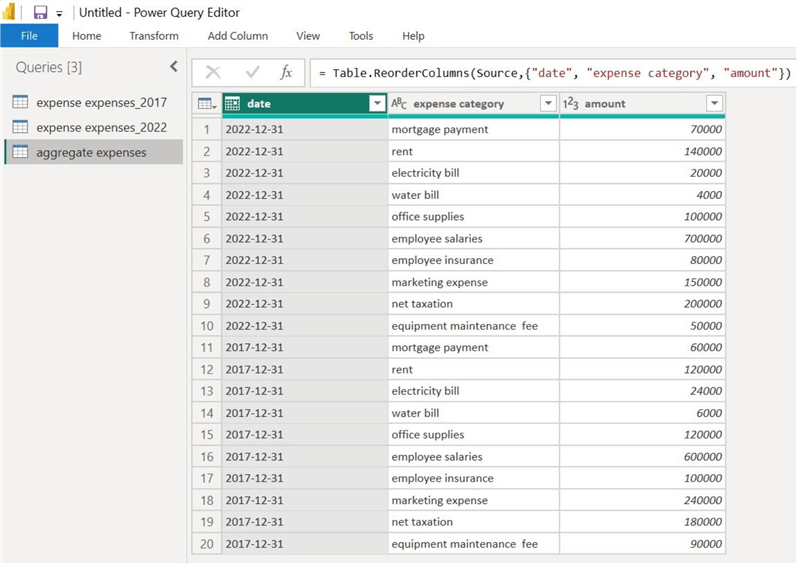Viewport: 797px width, 564px height.
Task: Click the 'water bill' cell in row 14
Action: coord(473,413)
